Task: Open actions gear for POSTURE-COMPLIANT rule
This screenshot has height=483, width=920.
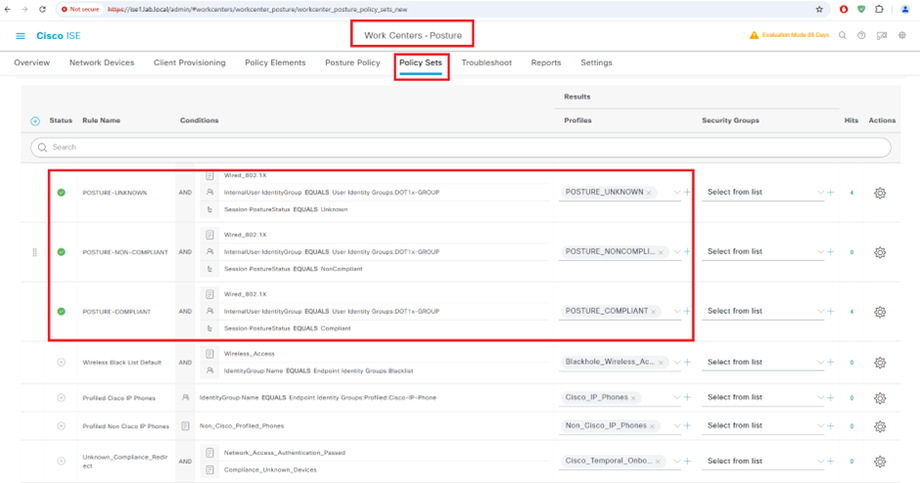Action: click(880, 312)
